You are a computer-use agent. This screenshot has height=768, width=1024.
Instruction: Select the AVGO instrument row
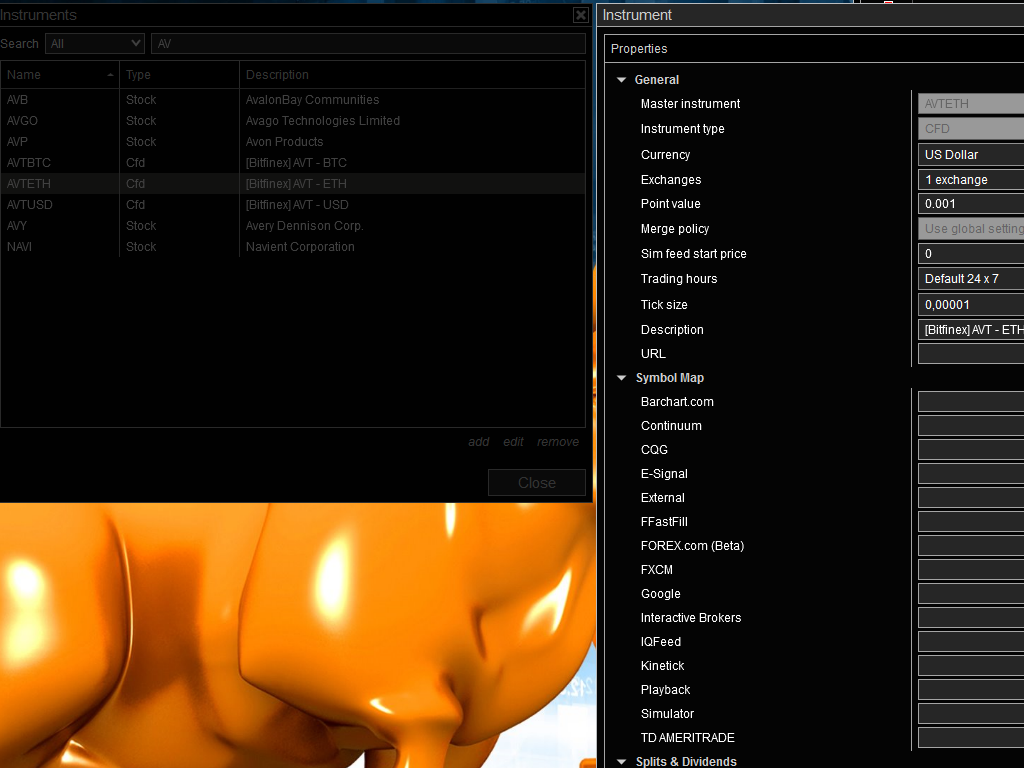pyautogui.click(x=293, y=121)
